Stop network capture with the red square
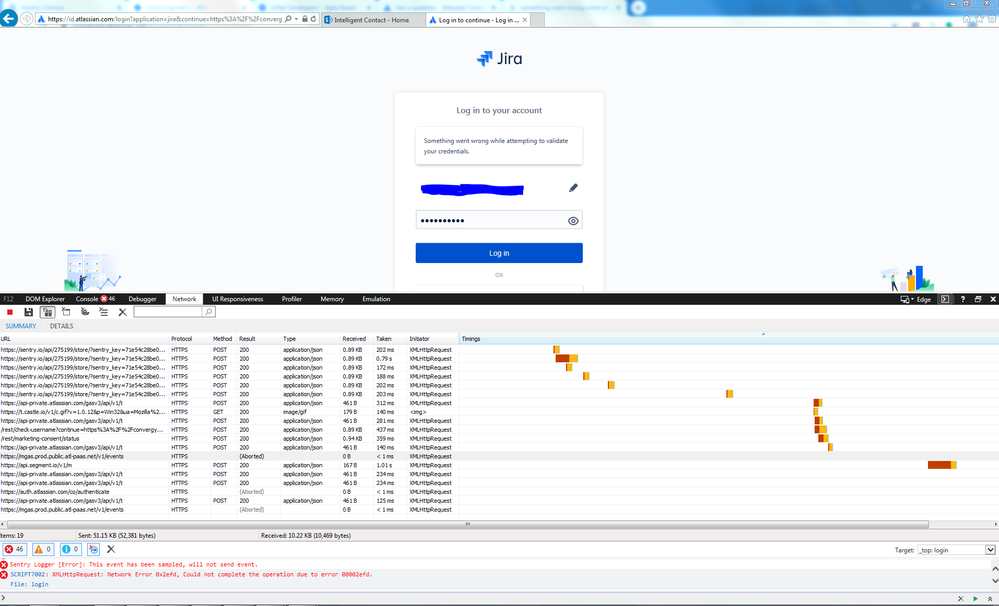This screenshot has height=606, width=999. [10, 312]
